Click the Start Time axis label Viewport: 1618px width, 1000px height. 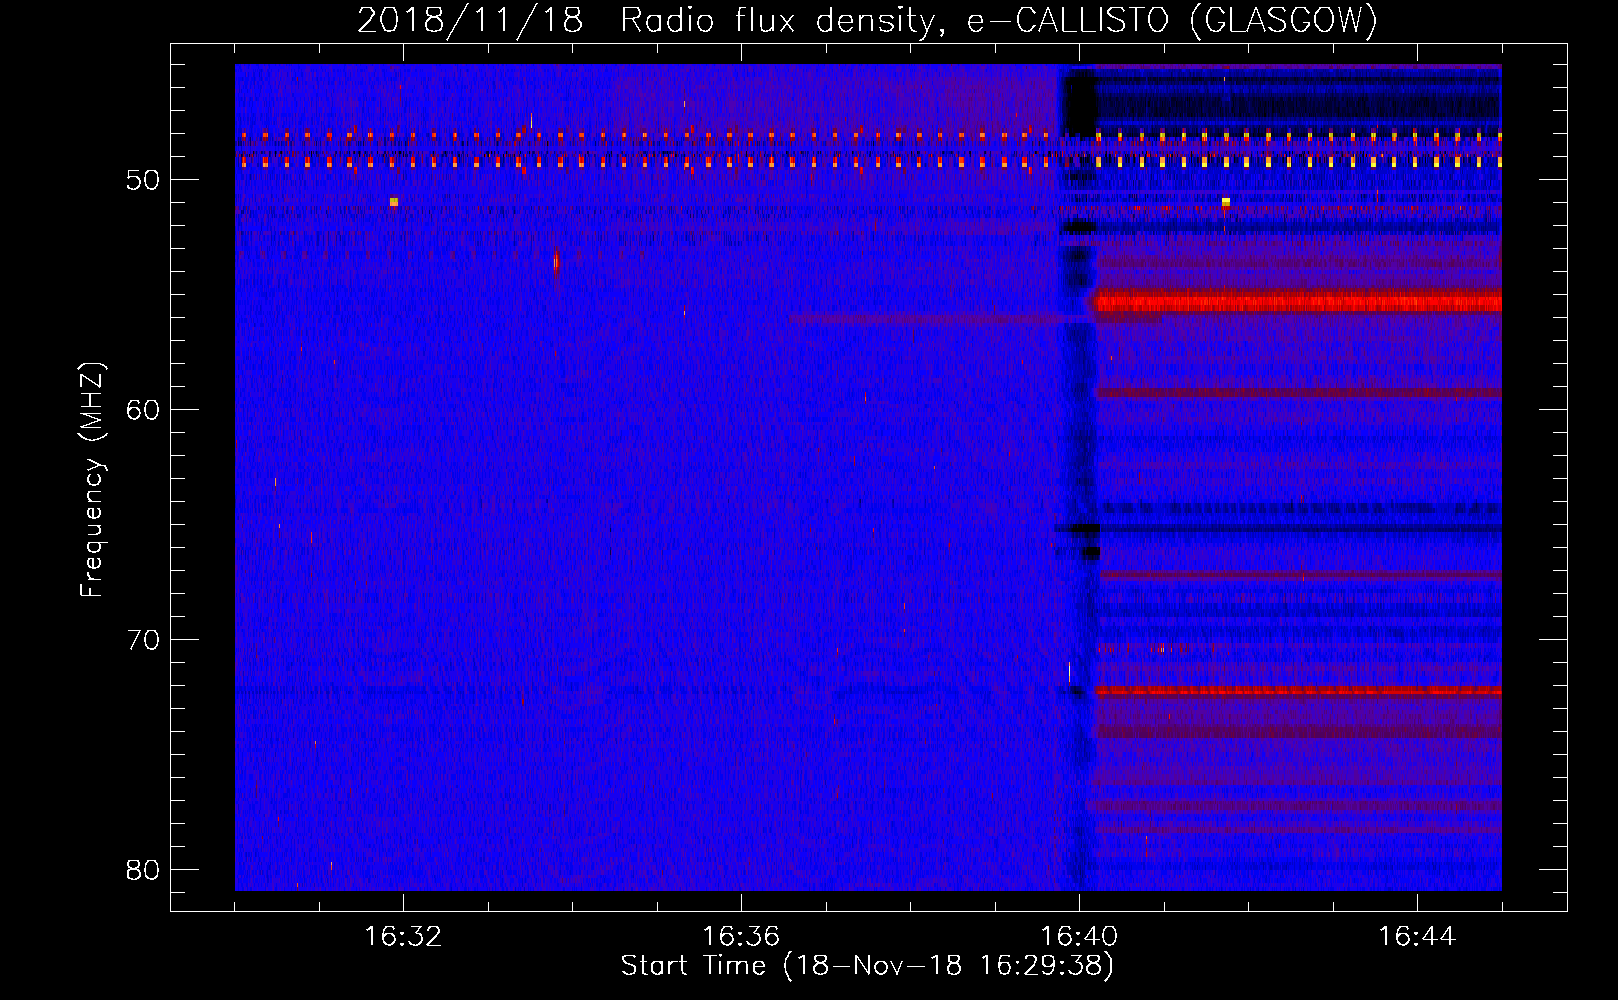[x=867, y=966]
